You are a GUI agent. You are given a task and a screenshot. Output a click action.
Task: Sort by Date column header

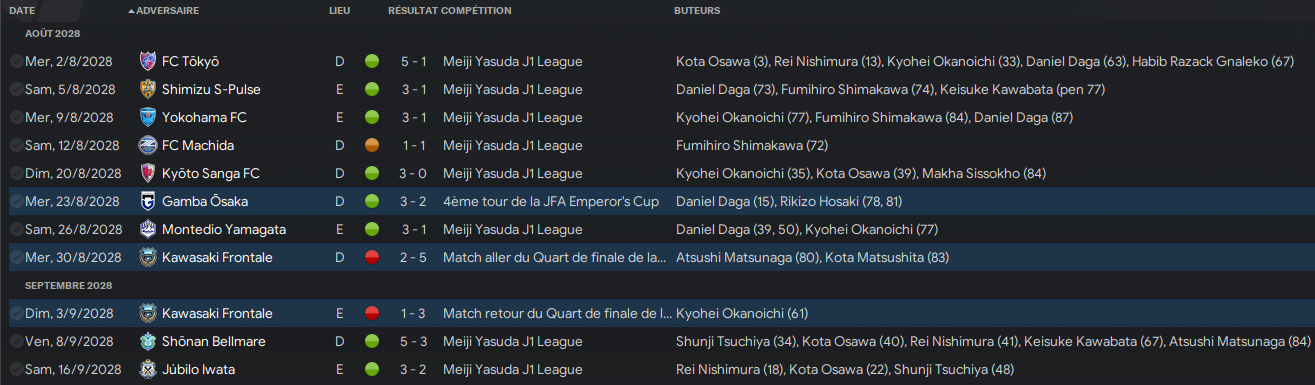(22, 10)
